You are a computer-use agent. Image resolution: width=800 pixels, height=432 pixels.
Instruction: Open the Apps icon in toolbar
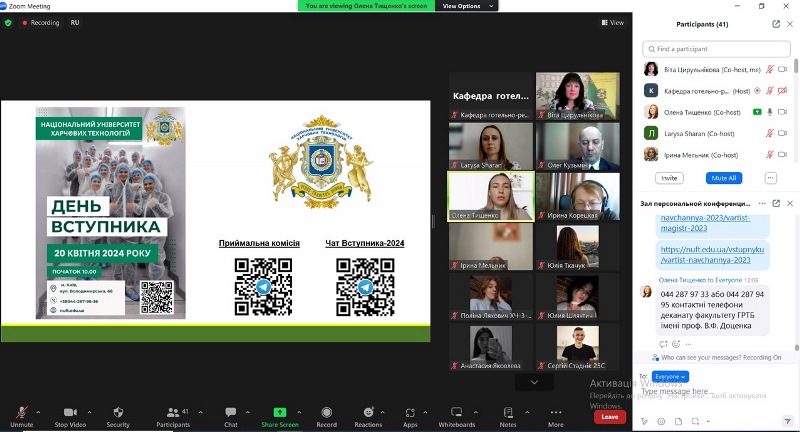(410, 412)
